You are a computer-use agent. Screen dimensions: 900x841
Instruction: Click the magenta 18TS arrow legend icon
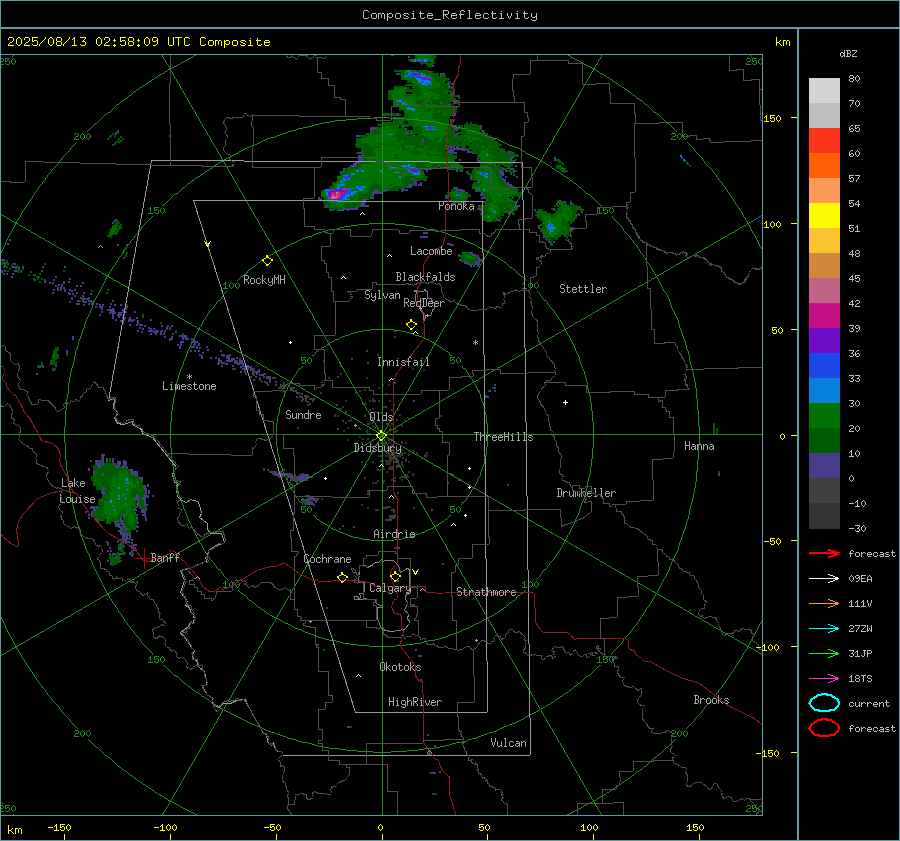pos(824,679)
